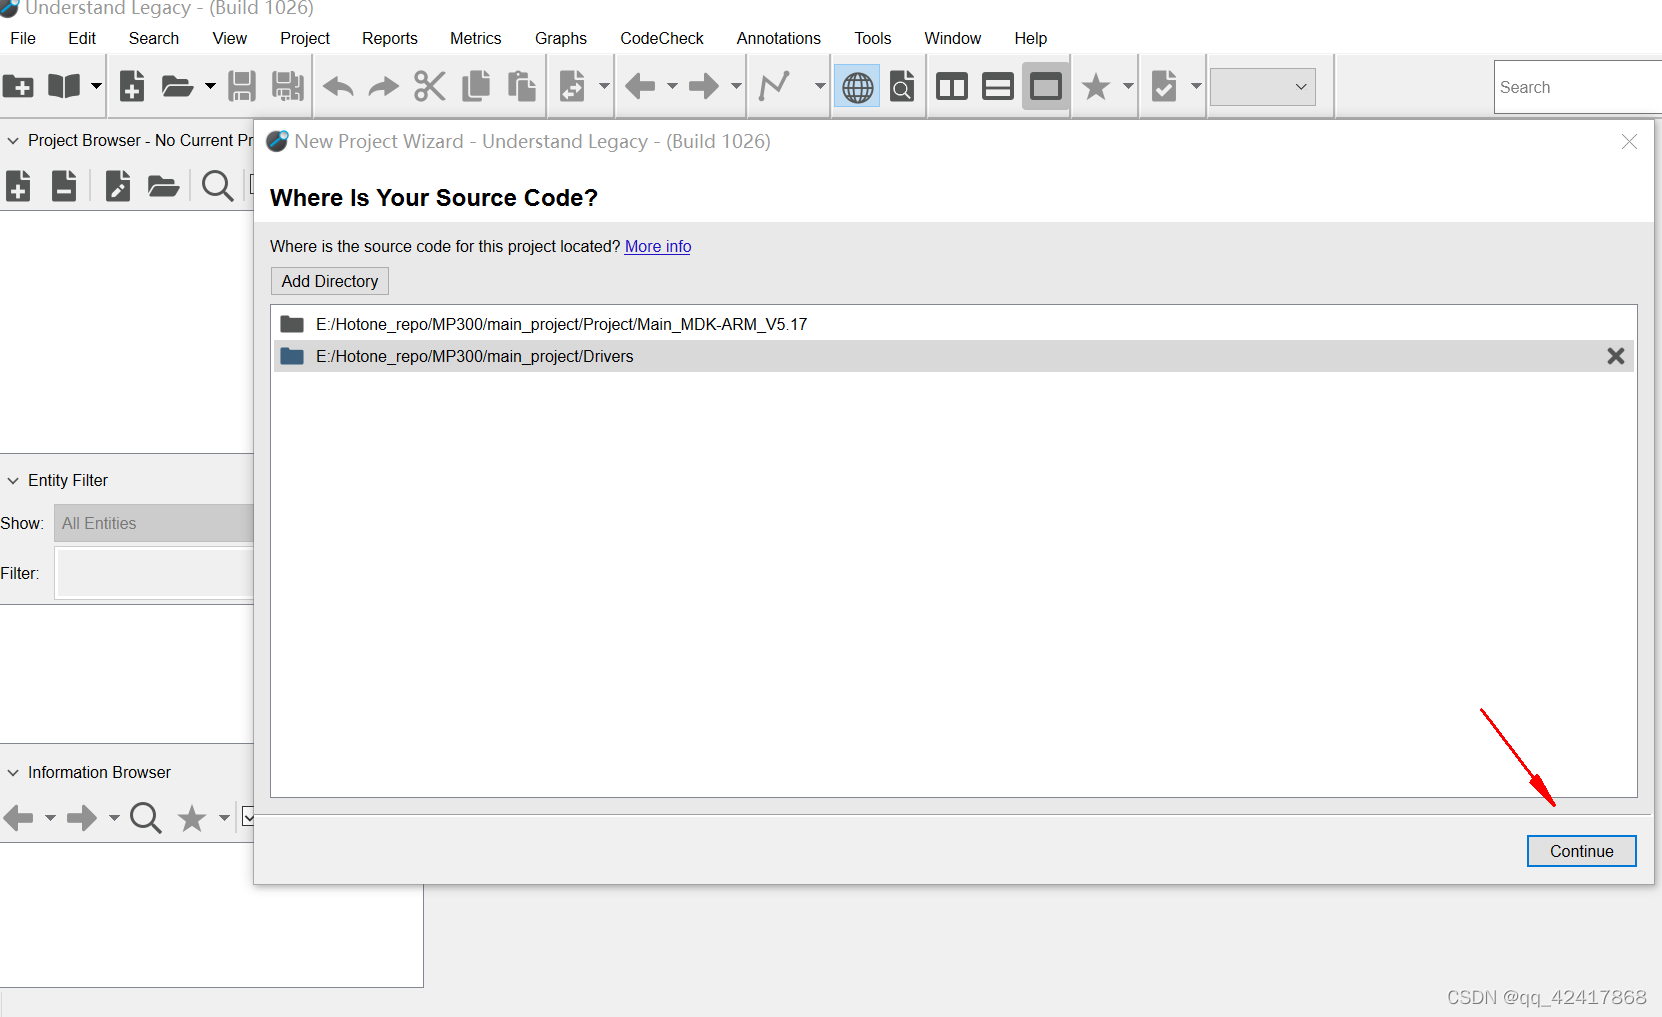Image resolution: width=1662 pixels, height=1017 pixels.
Task: Open dropdown arrow next to Open File icon
Action: 210,87
